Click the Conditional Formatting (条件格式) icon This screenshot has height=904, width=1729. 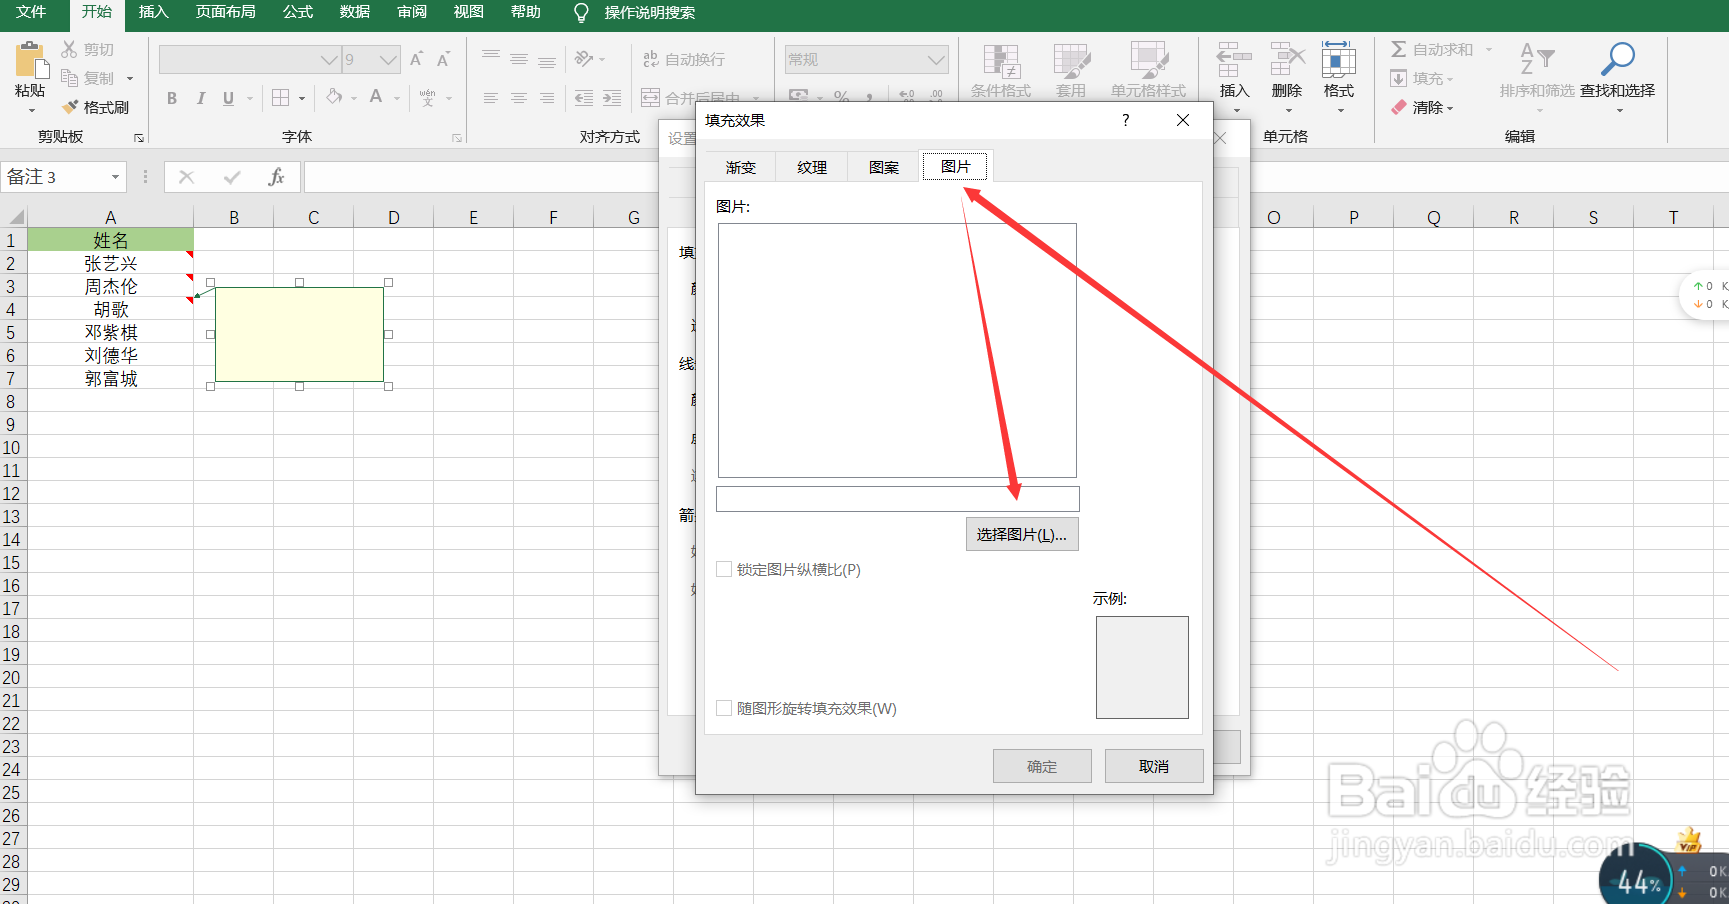(x=1001, y=62)
